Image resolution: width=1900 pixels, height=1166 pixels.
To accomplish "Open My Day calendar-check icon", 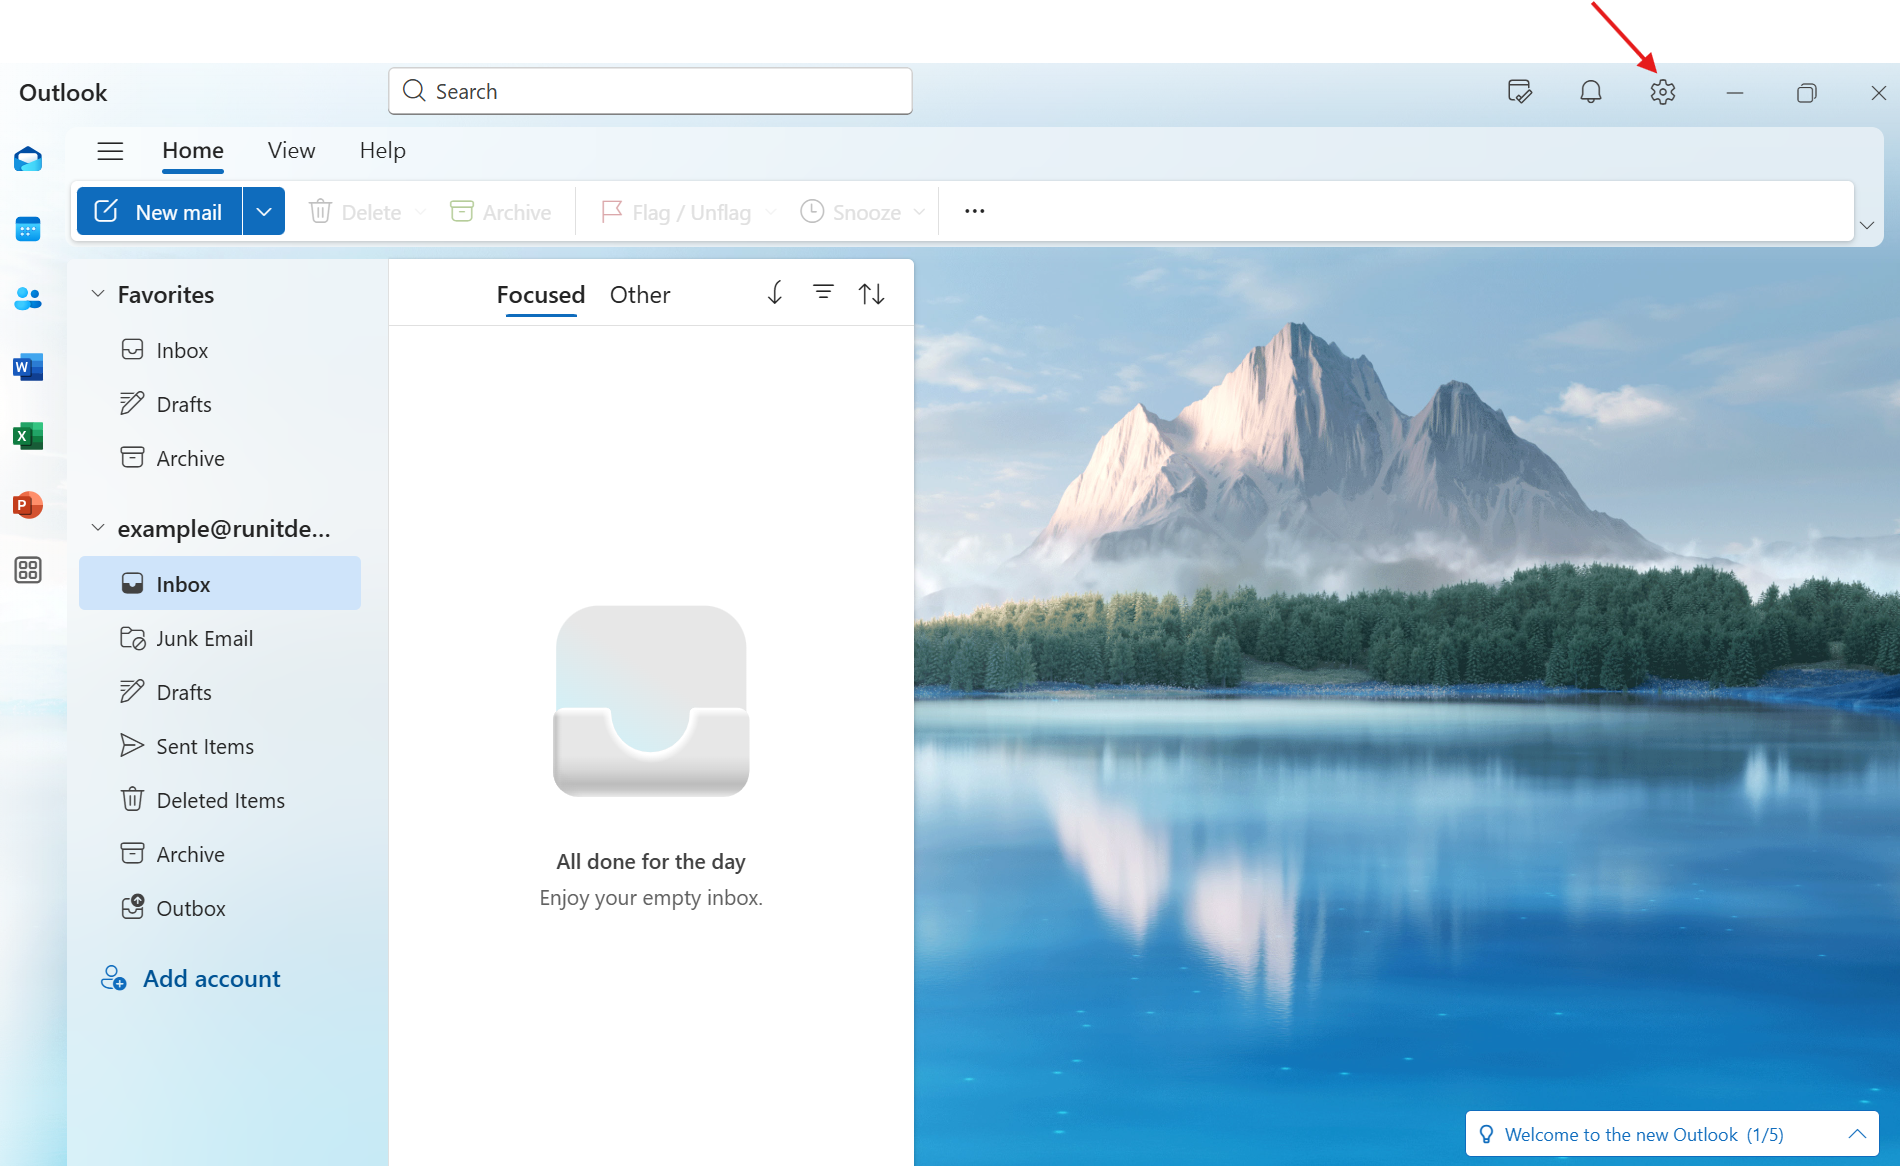I will tap(1519, 92).
